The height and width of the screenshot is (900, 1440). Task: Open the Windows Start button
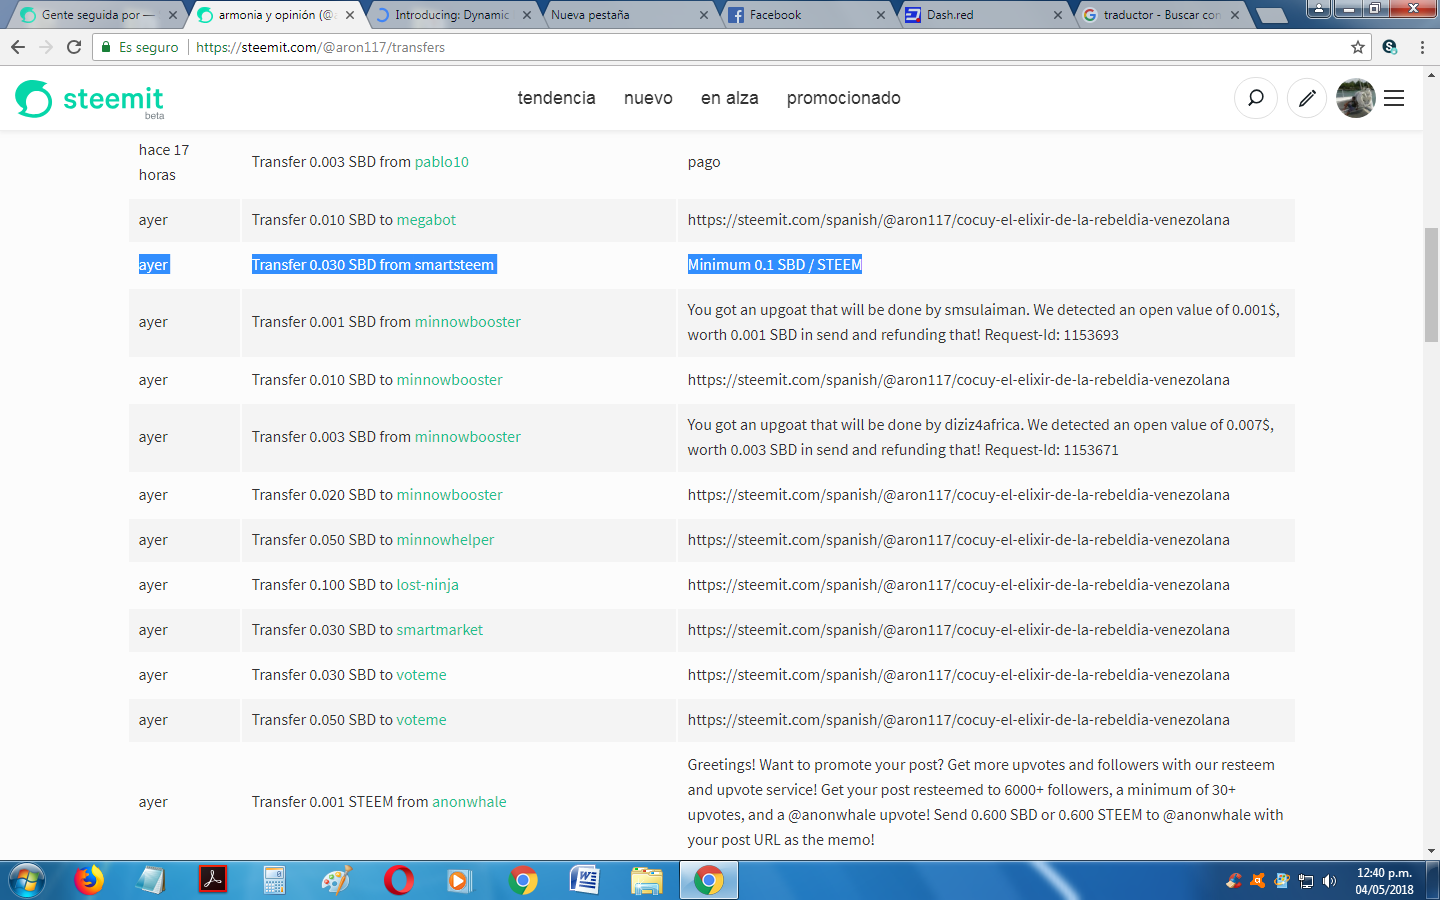pyautogui.click(x=27, y=880)
